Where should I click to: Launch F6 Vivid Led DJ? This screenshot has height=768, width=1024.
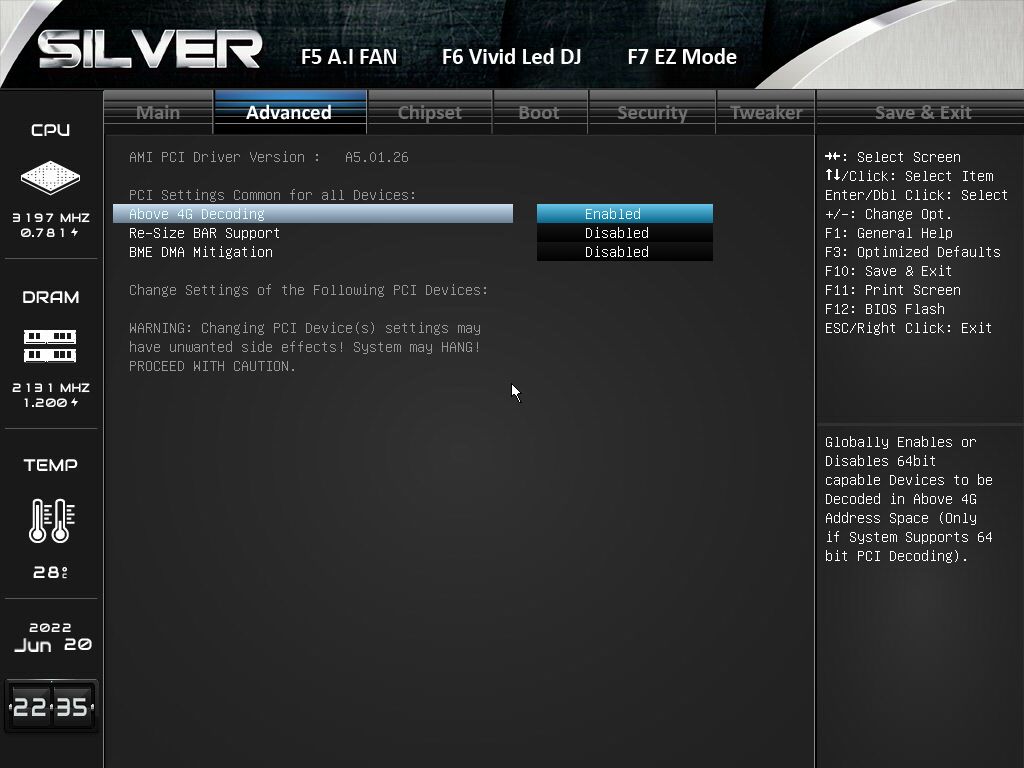511,57
